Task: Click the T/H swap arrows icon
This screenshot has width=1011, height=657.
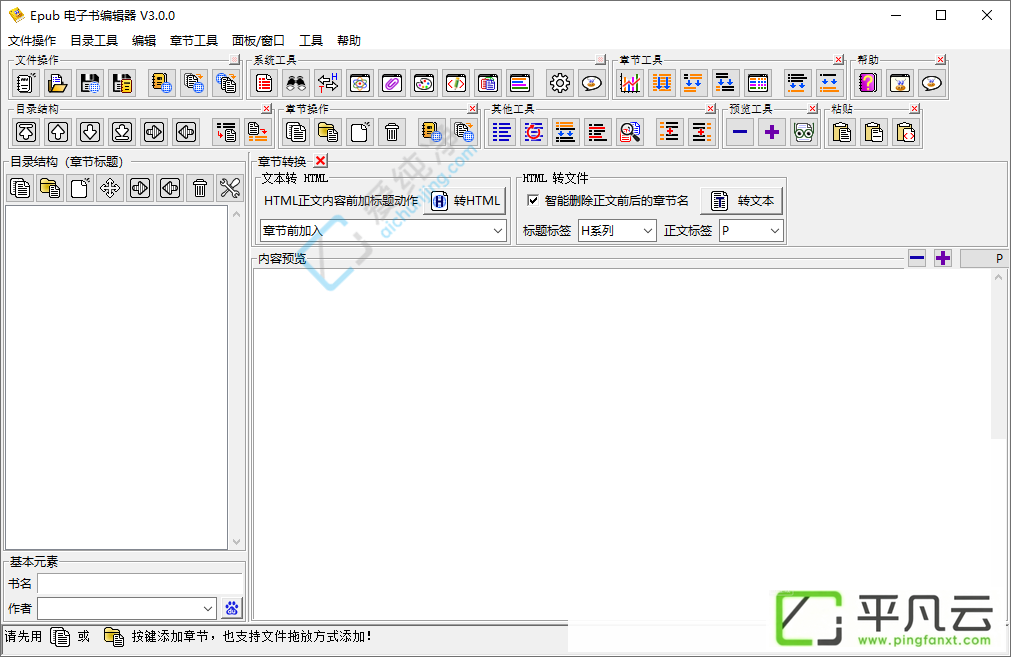Action: (x=328, y=83)
